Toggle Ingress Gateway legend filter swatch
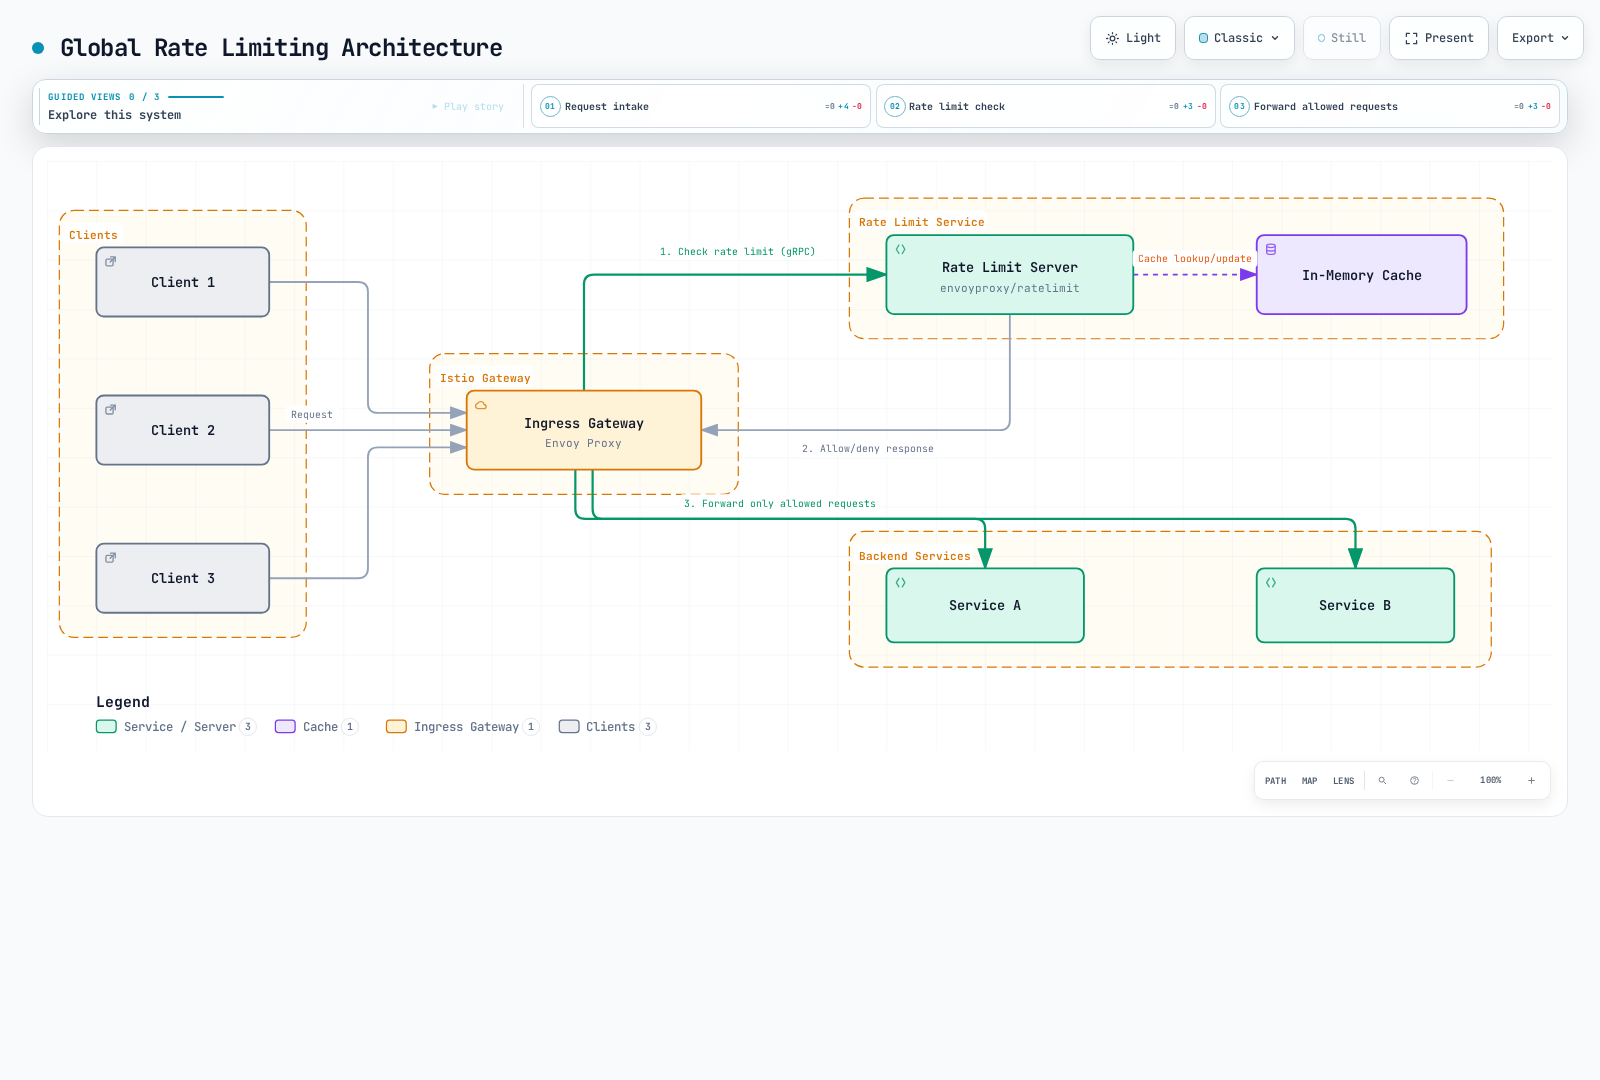Viewport: 1600px width, 1080px height. (x=396, y=727)
